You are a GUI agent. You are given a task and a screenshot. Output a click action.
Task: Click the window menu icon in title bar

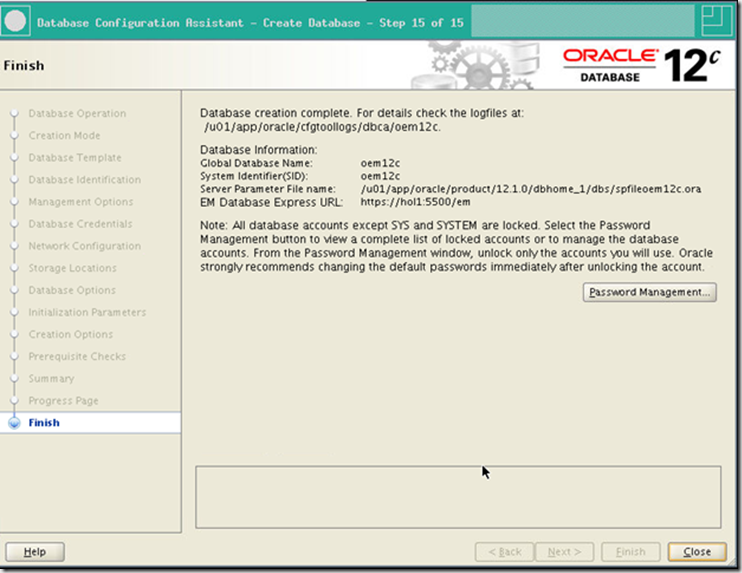click(15, 22)
